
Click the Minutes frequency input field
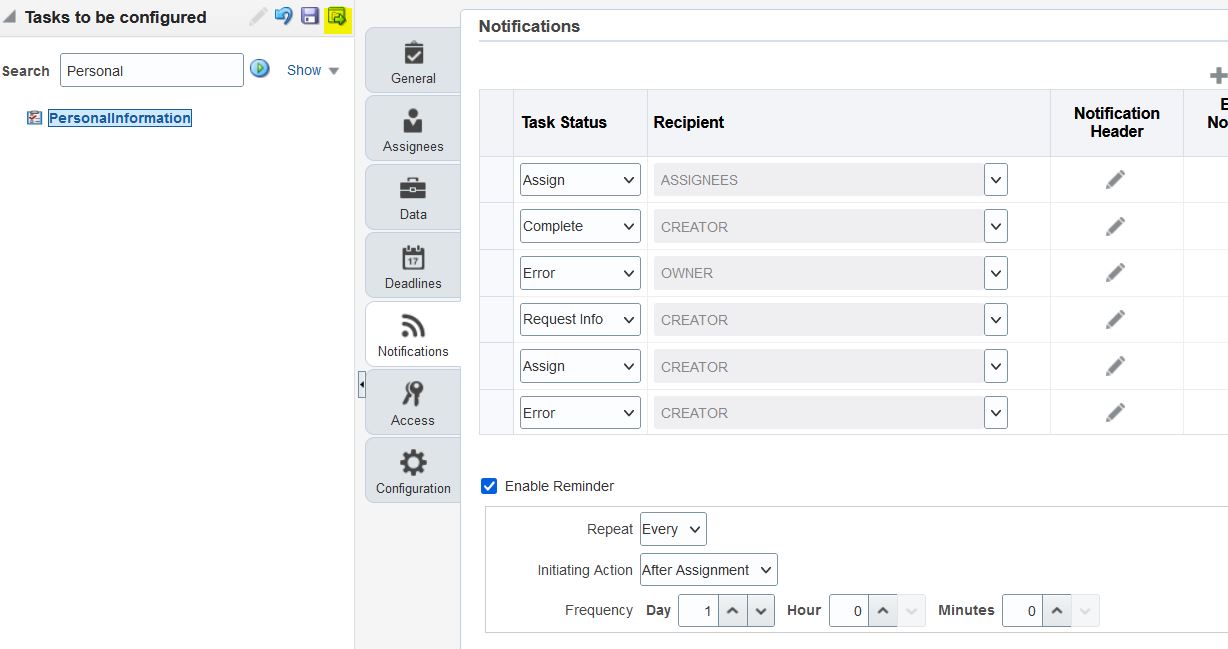[1023, 611]
